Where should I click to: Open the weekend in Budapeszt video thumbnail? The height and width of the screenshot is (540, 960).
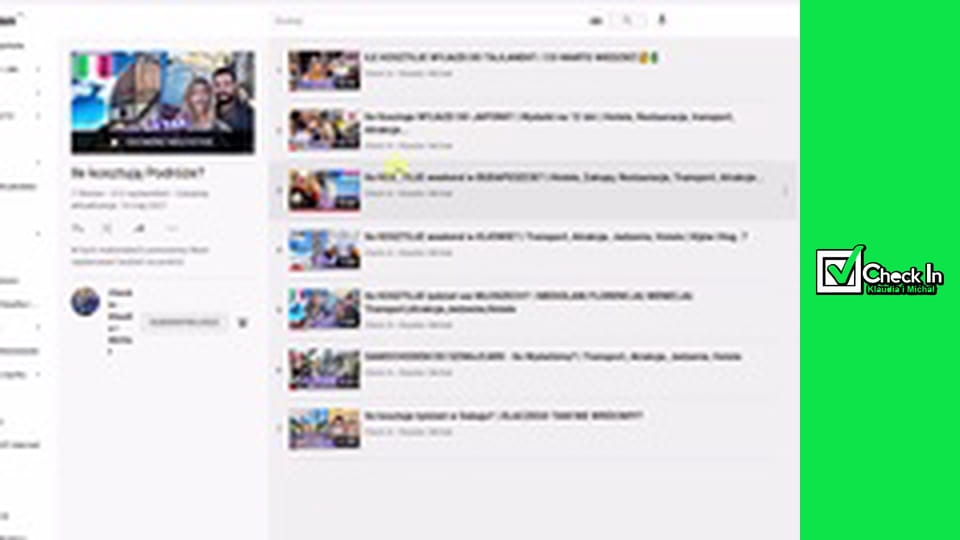click(323, 190)
